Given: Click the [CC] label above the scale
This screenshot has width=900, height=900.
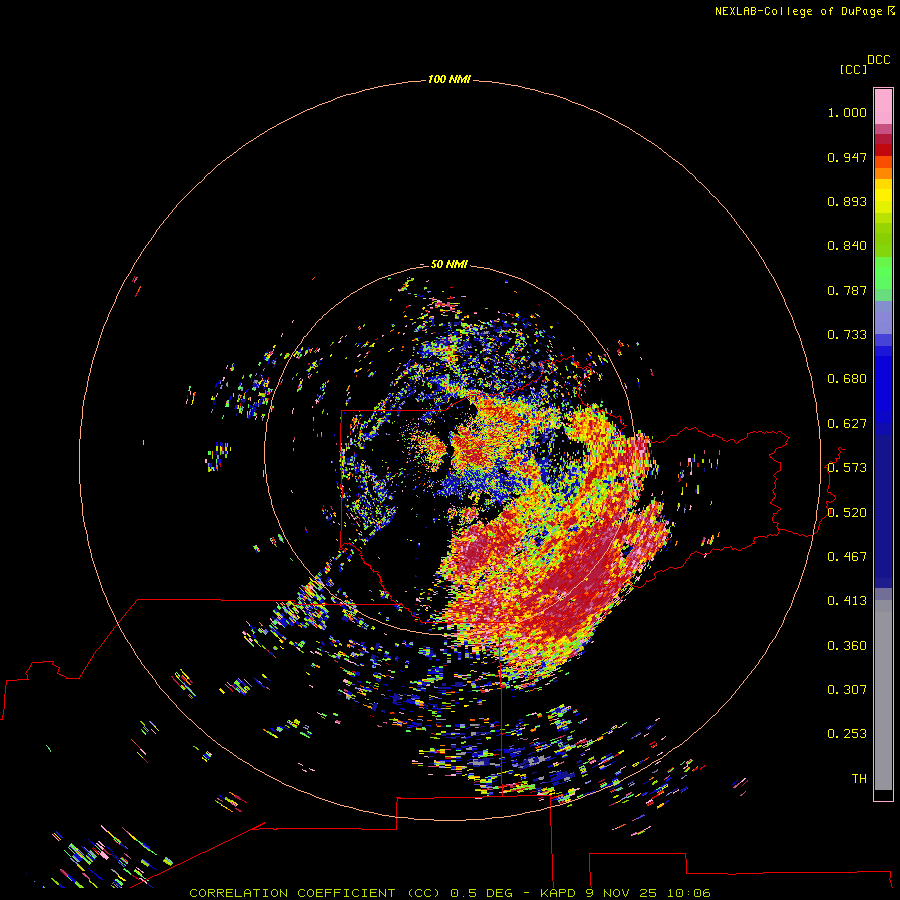Looking at the screenshot, I should (x=853, y=69).
